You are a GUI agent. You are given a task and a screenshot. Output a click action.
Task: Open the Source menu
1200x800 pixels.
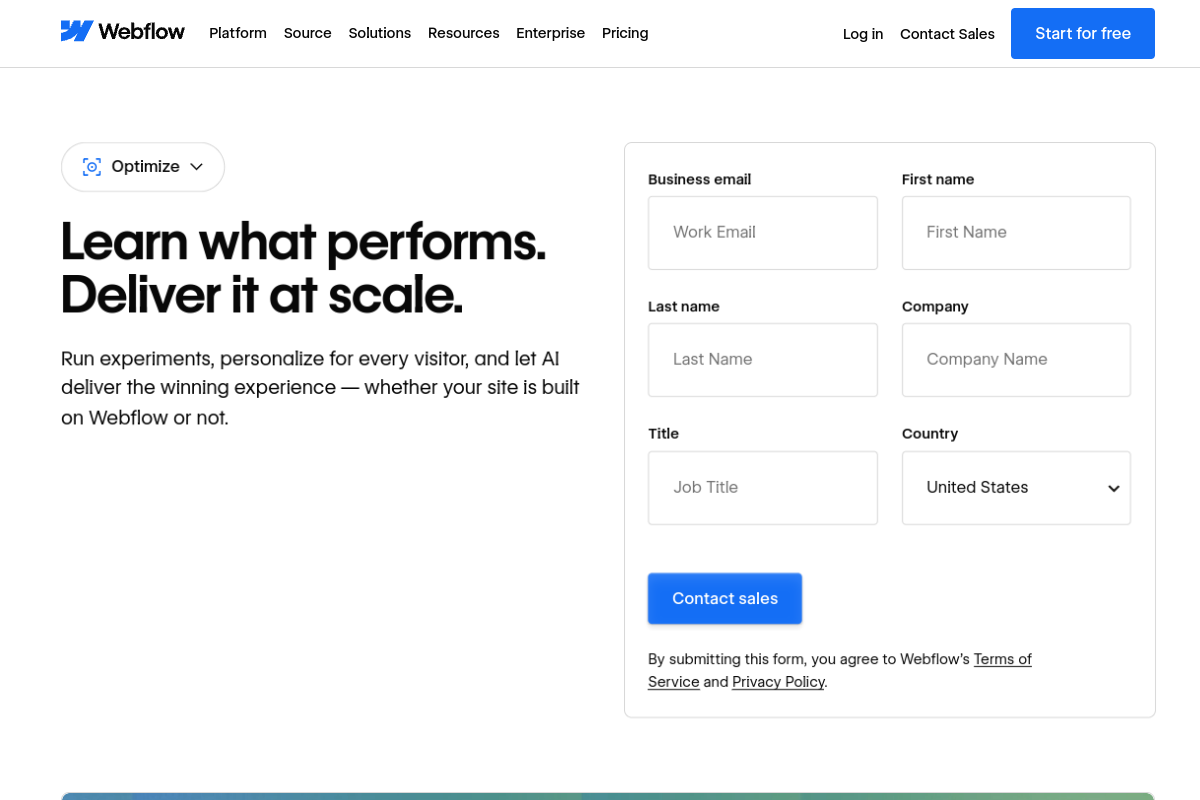click(x=308, y=33)
